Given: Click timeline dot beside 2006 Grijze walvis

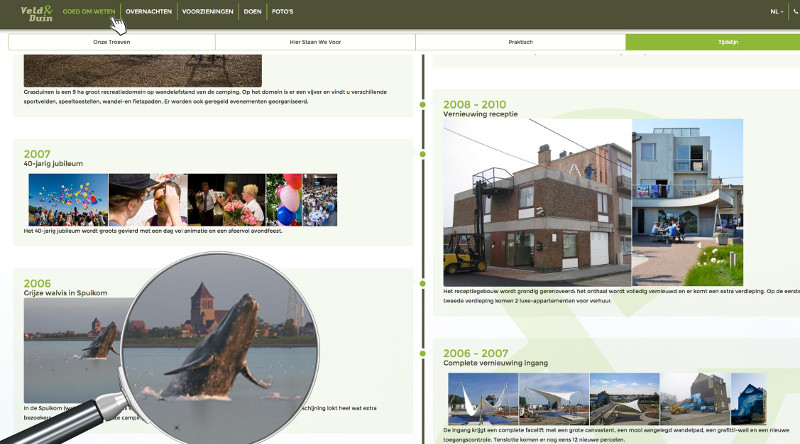Looking at the screenshot, I should 422,284.
